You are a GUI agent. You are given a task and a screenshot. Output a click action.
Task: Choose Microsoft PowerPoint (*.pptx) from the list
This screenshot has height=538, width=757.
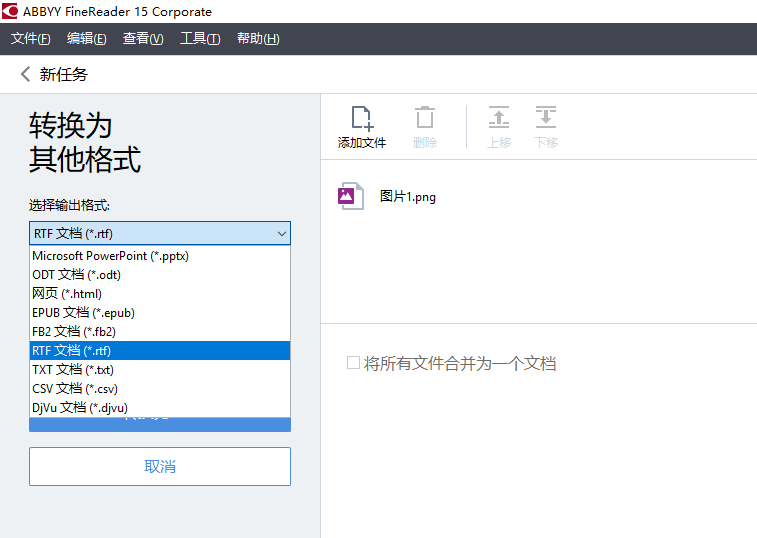coord(160,256)
